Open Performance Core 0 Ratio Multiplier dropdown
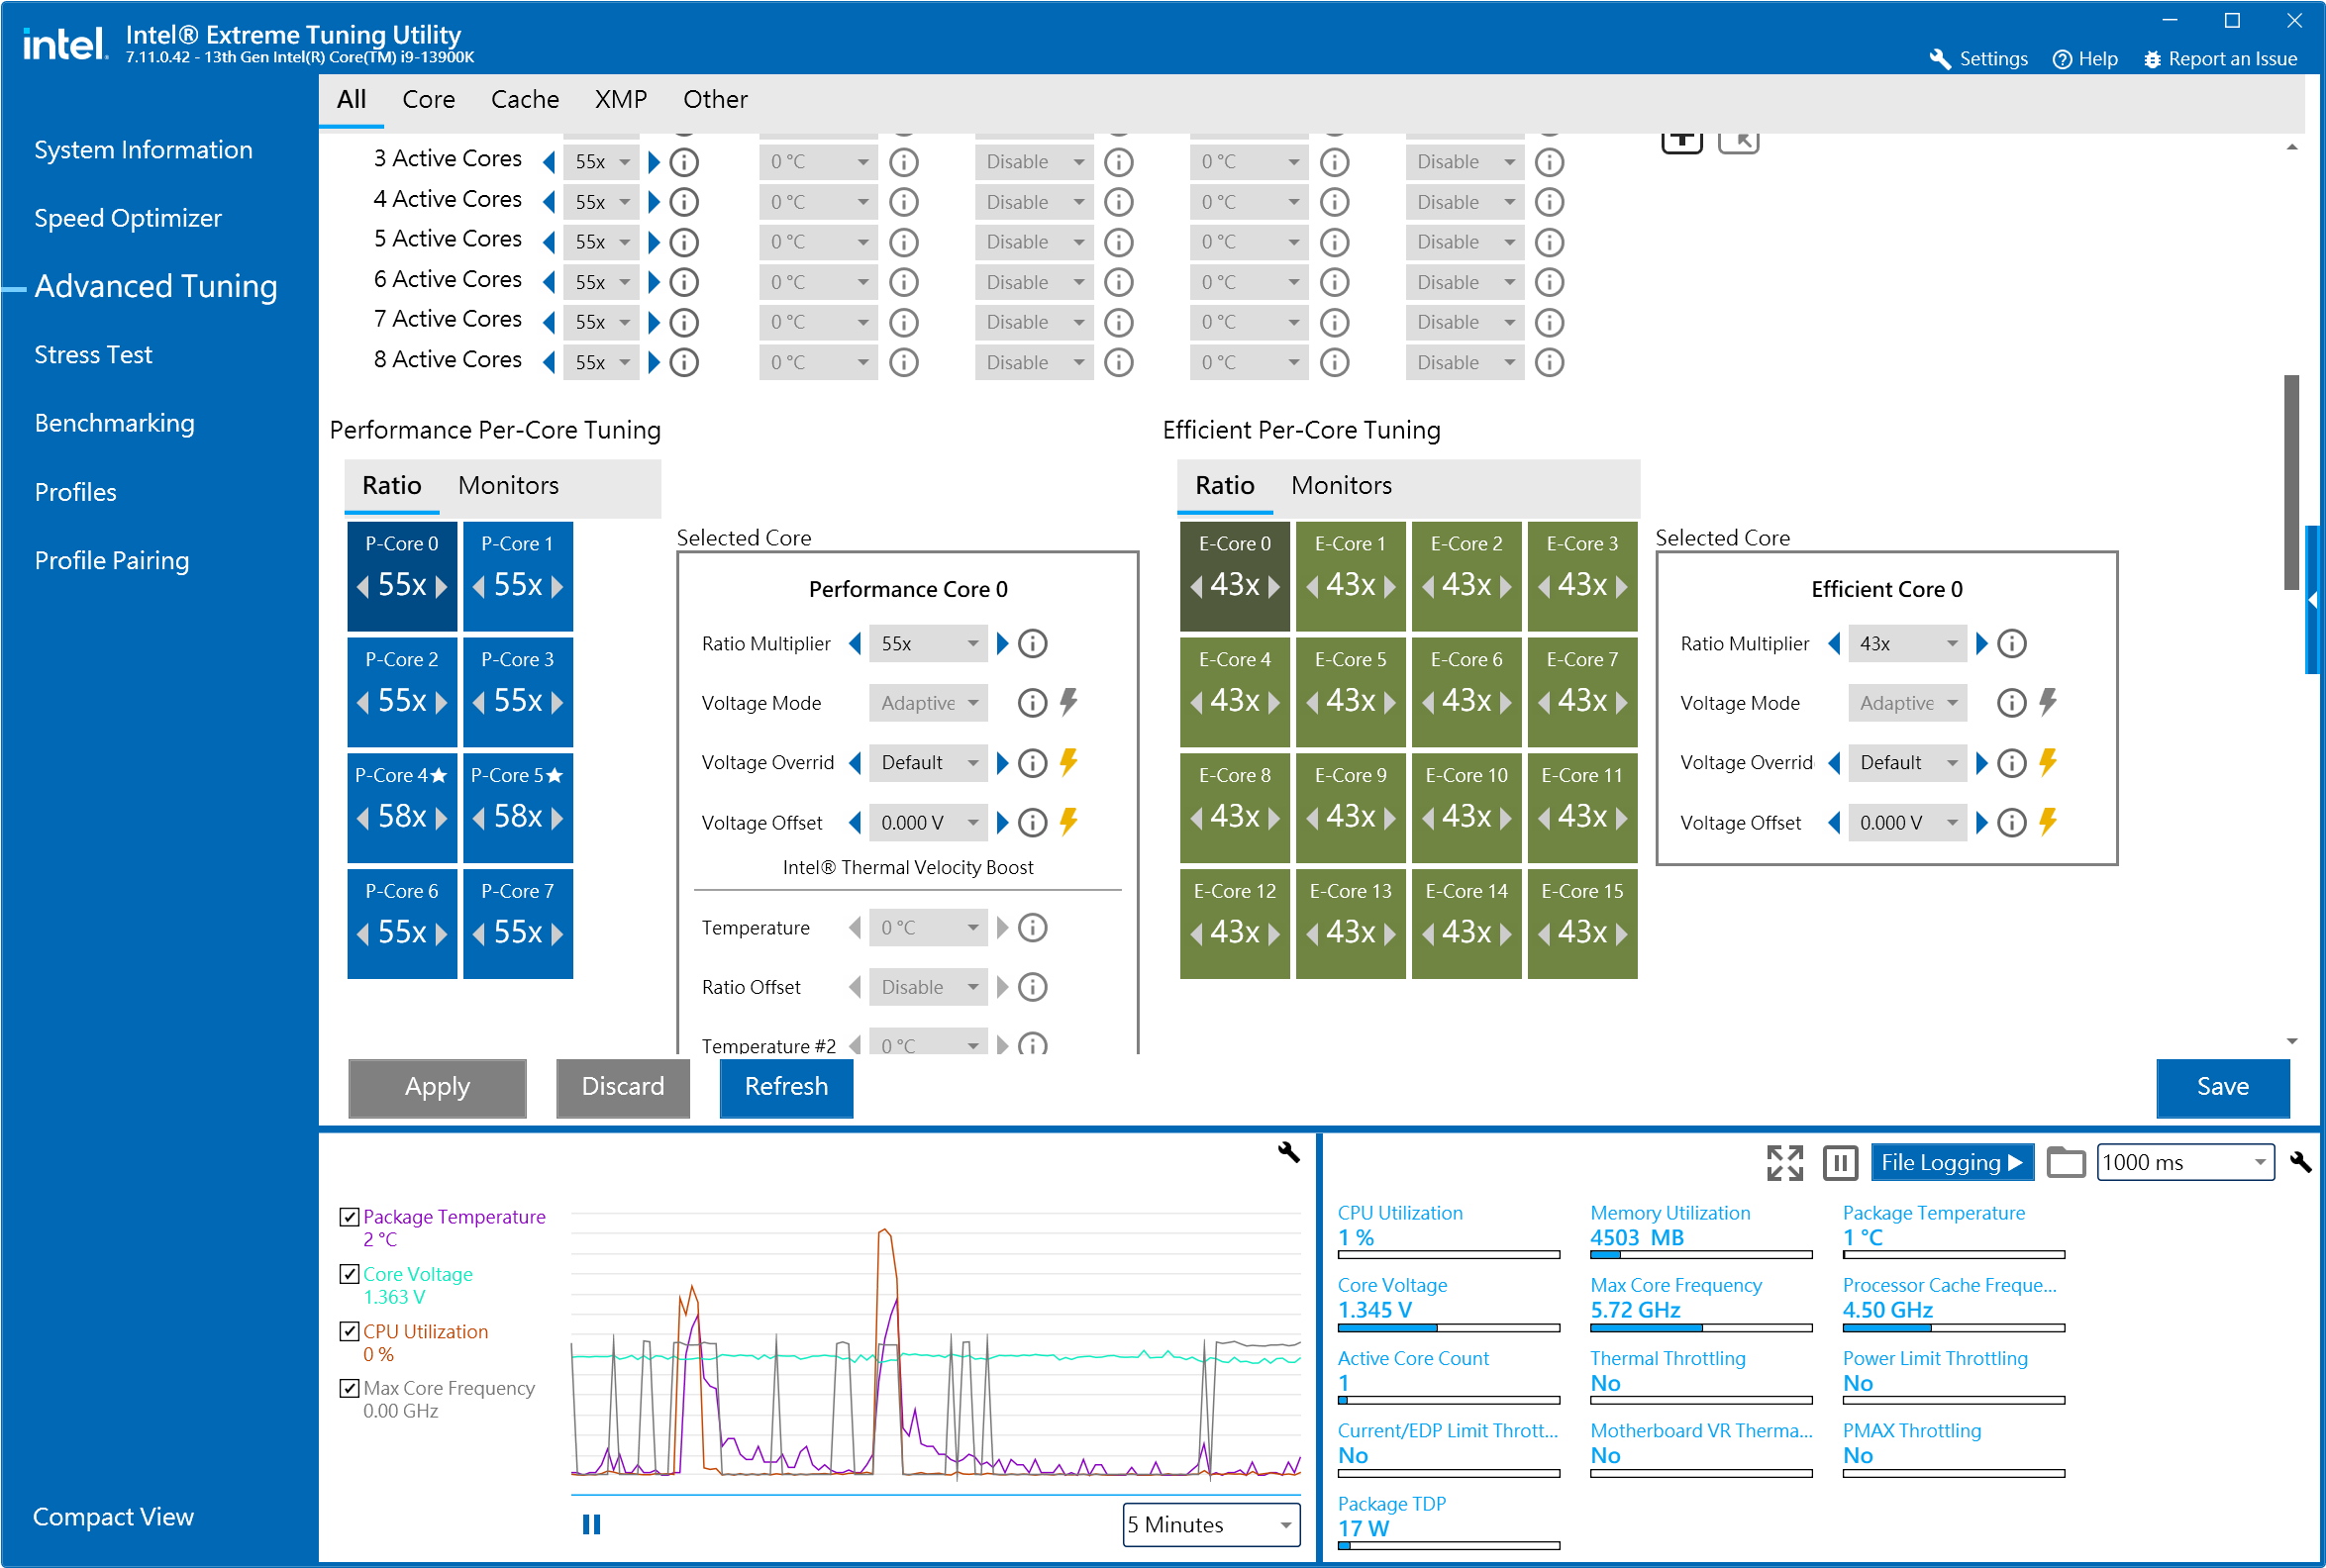The image size is (2326, 1568). (928, 643)
